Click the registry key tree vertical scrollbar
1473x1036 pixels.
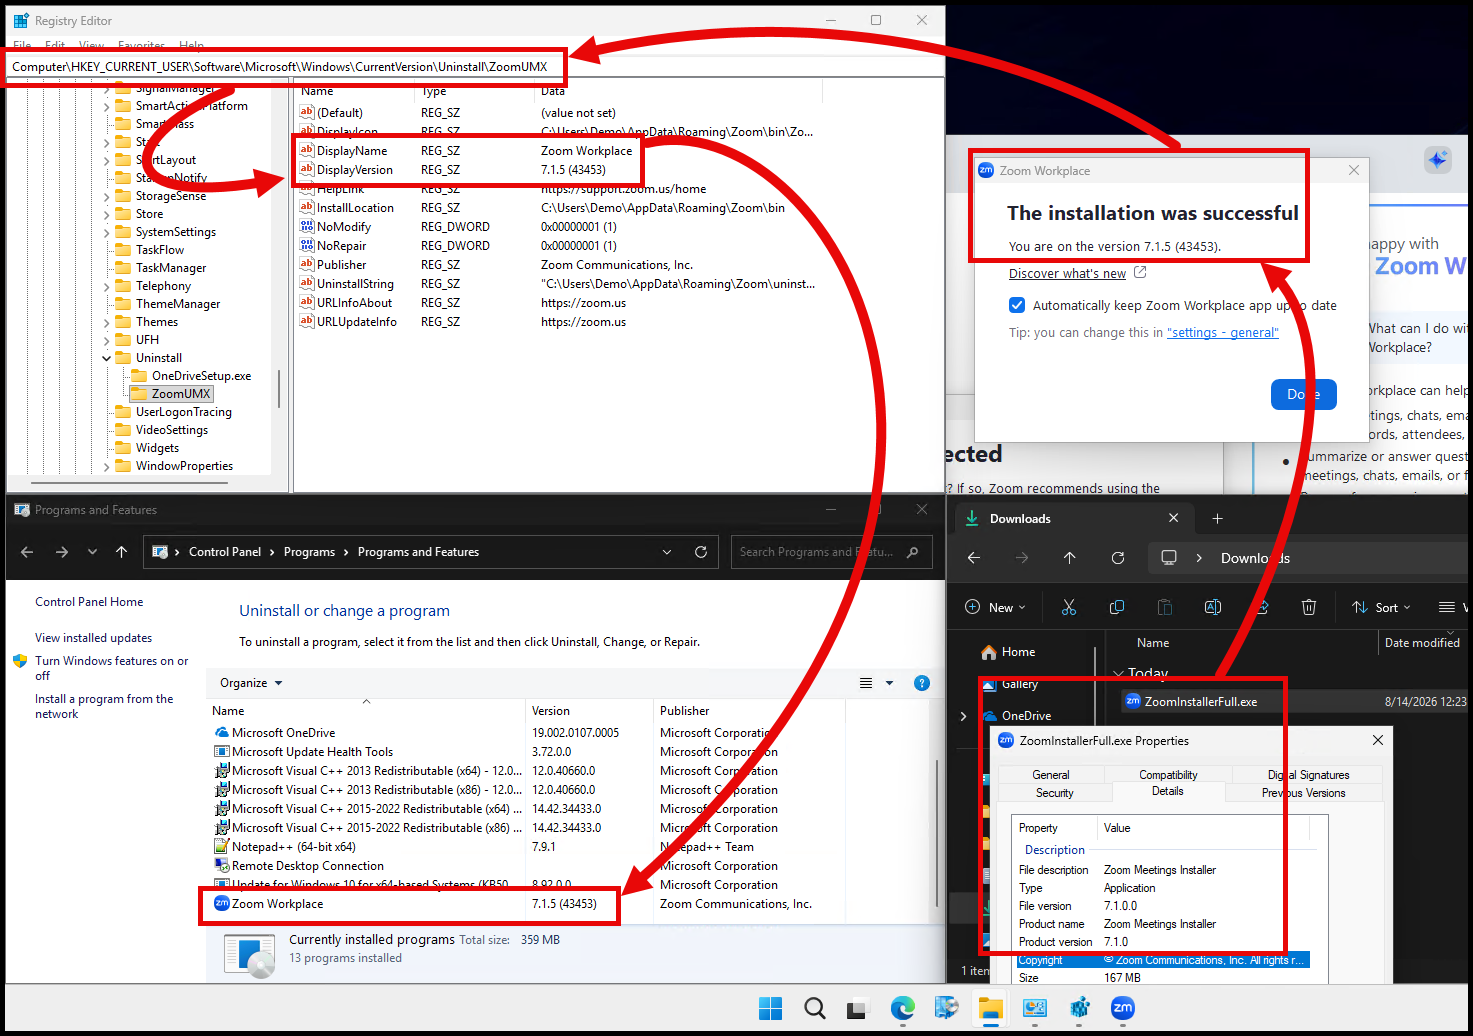click(x=279, y=388)
